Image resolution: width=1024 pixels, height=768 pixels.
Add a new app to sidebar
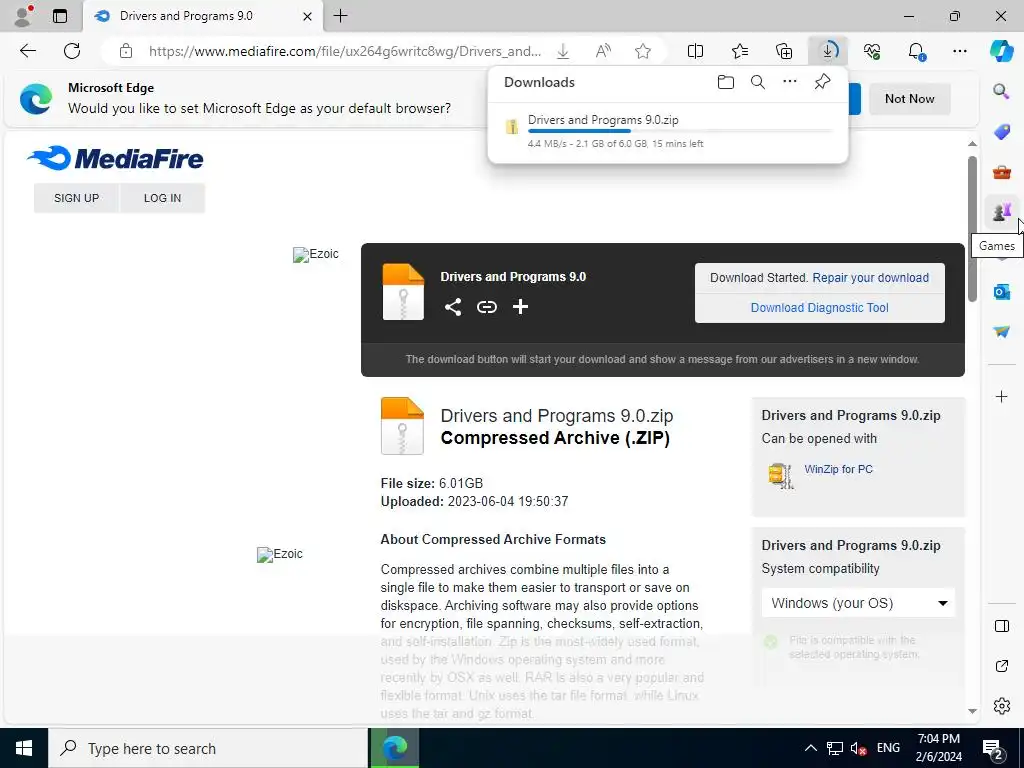(x=1001, y=396)
